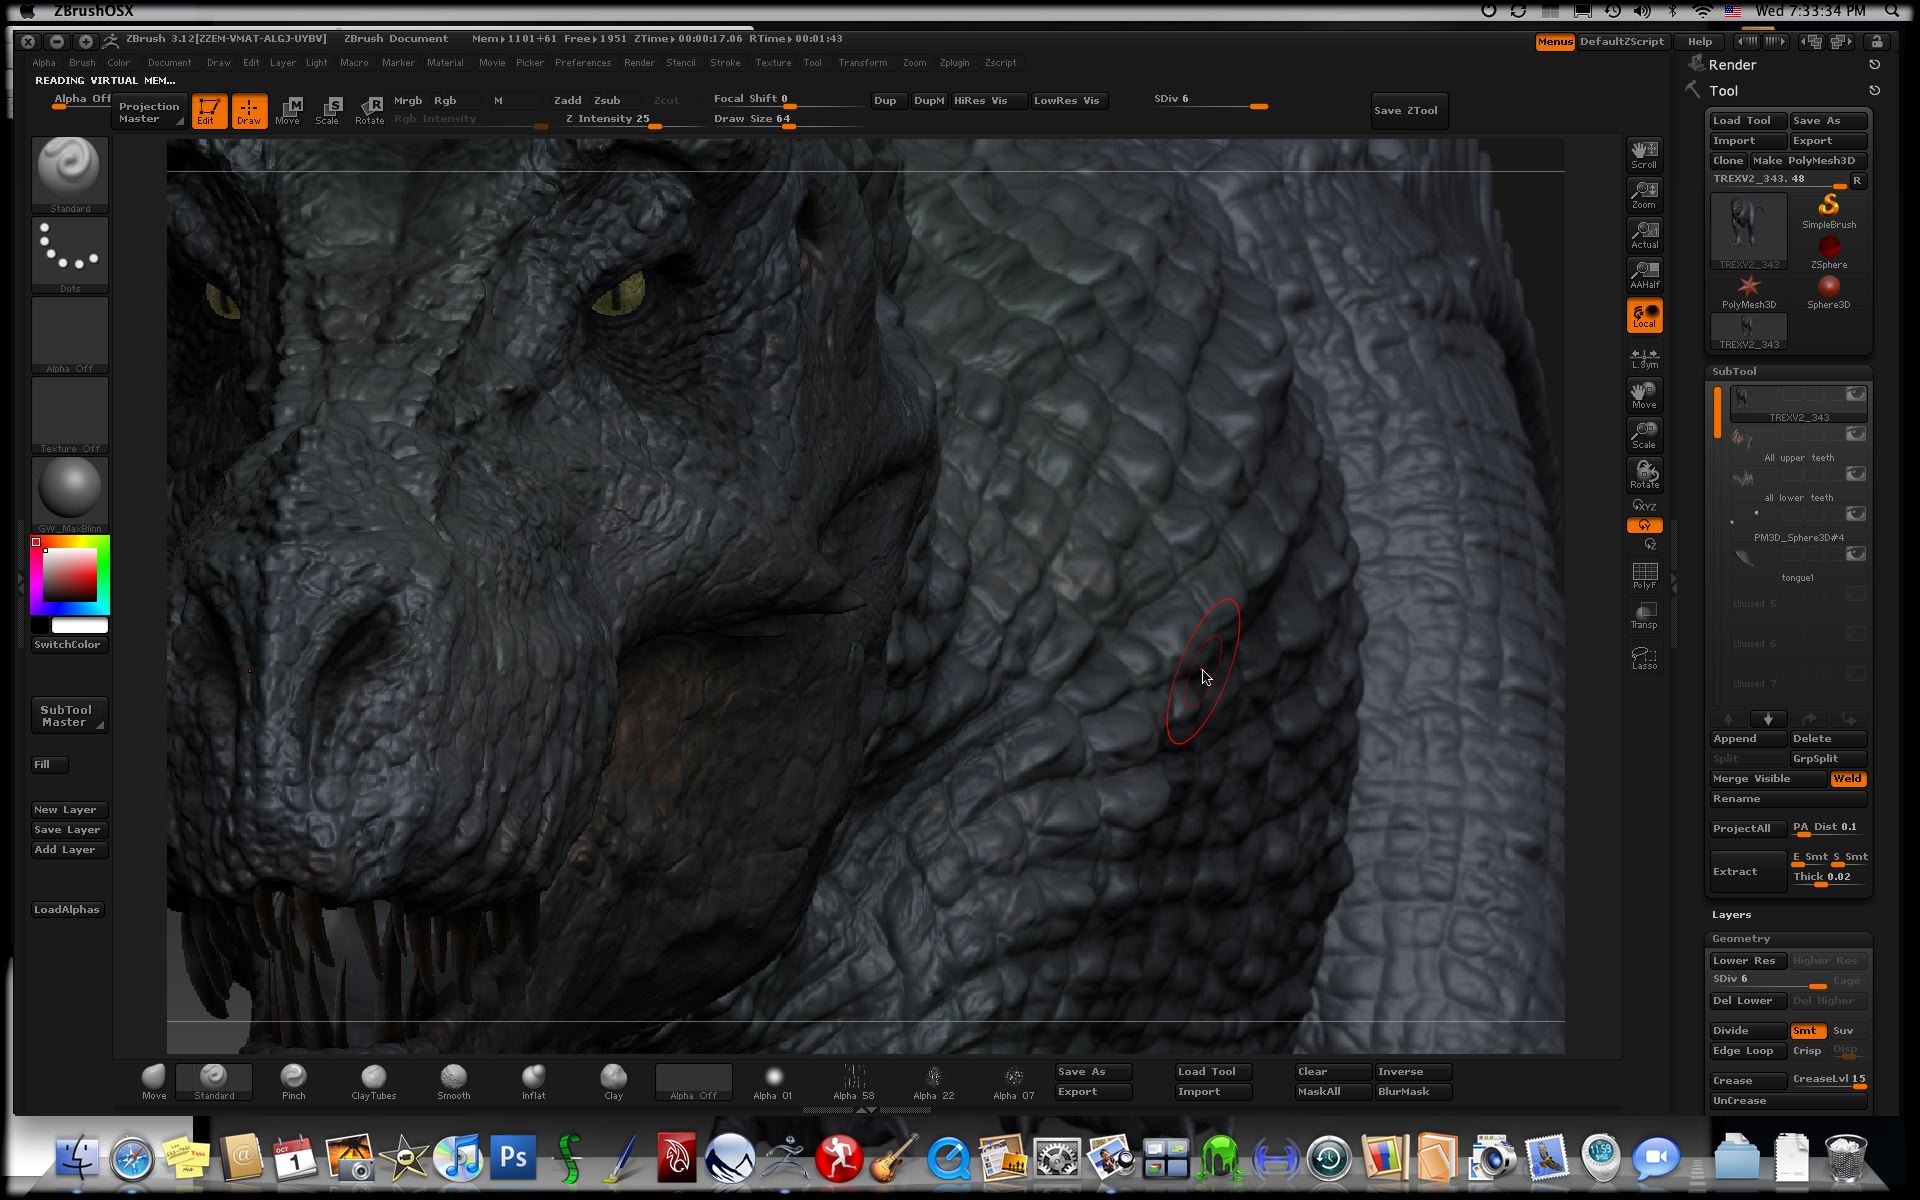
Task: Select the SimpleBrush tool
Action: click(1828, 211)
